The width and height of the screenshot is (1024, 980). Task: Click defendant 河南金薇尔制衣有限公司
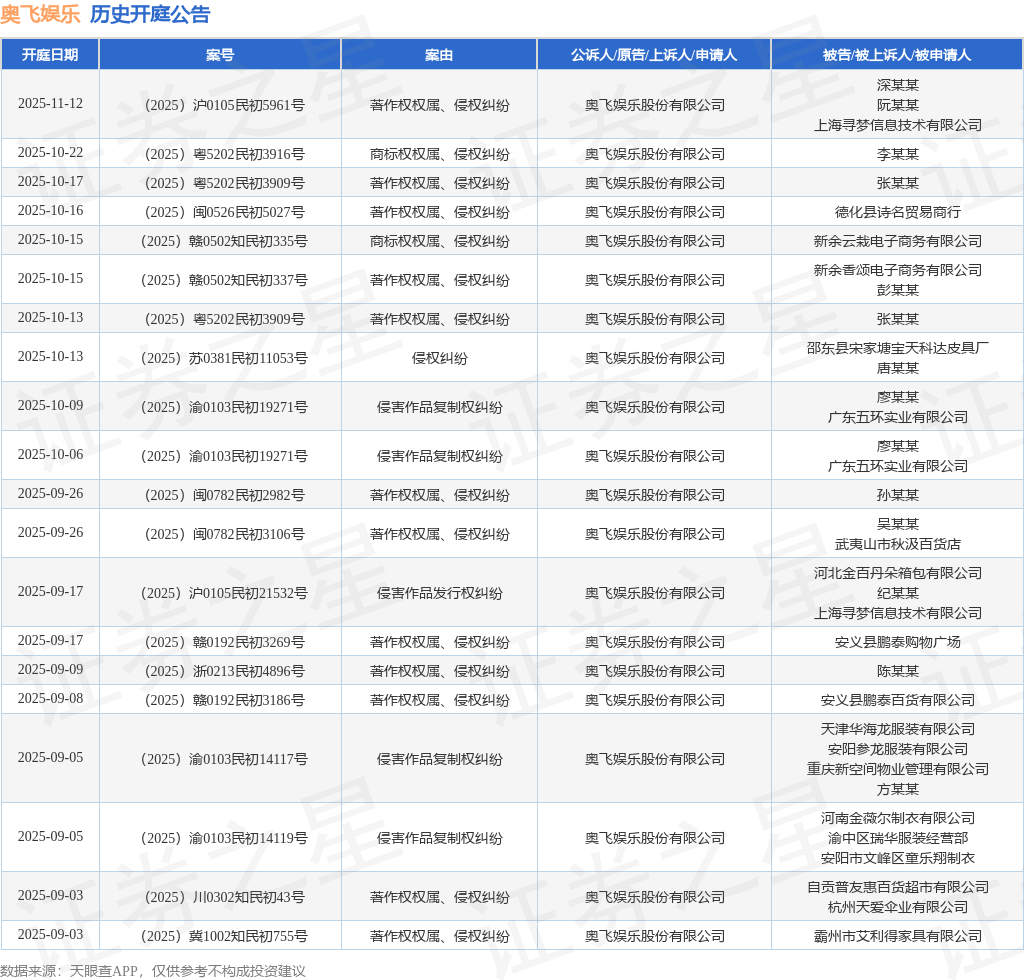897,818
